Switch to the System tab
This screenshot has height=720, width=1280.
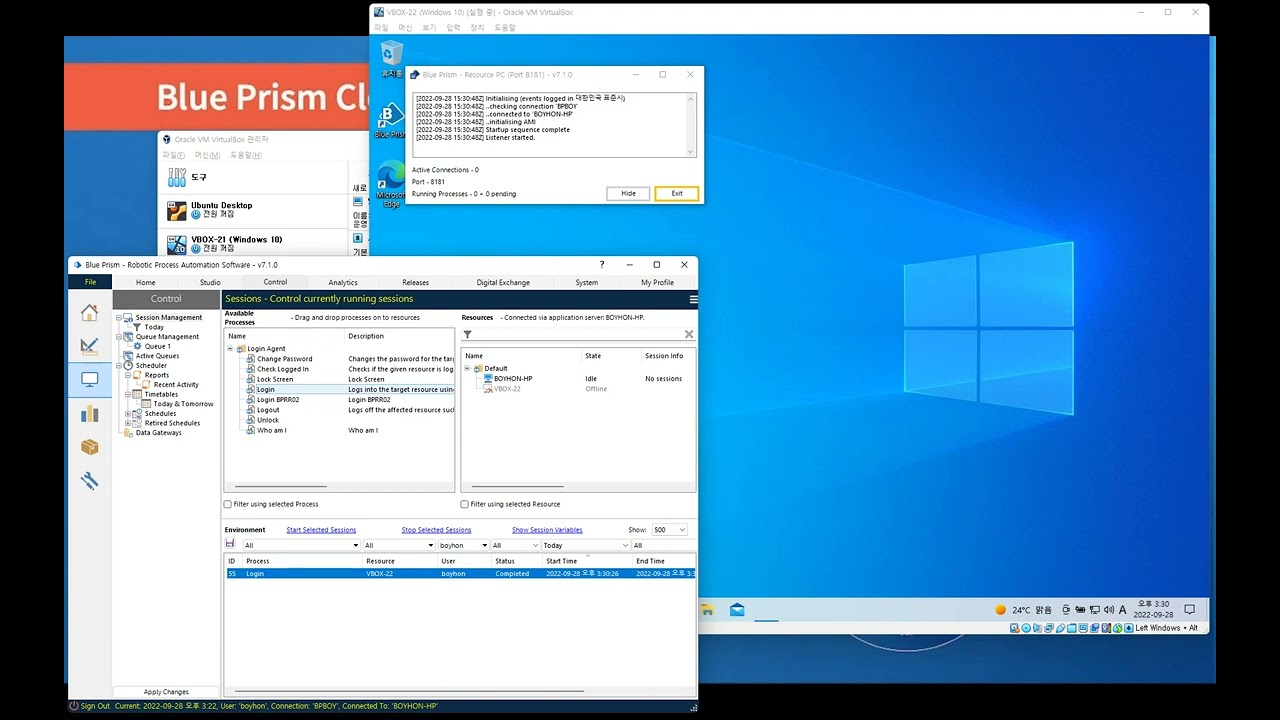(x=587, y=282)
